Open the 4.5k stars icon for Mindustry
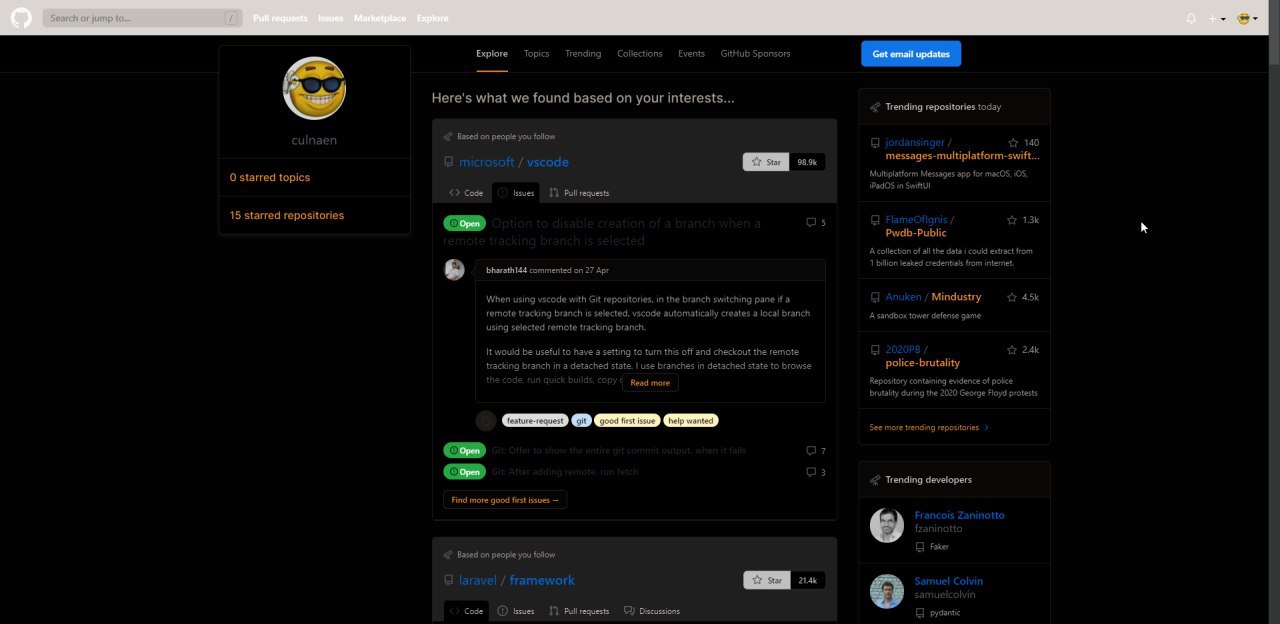 coord(1023,297)
